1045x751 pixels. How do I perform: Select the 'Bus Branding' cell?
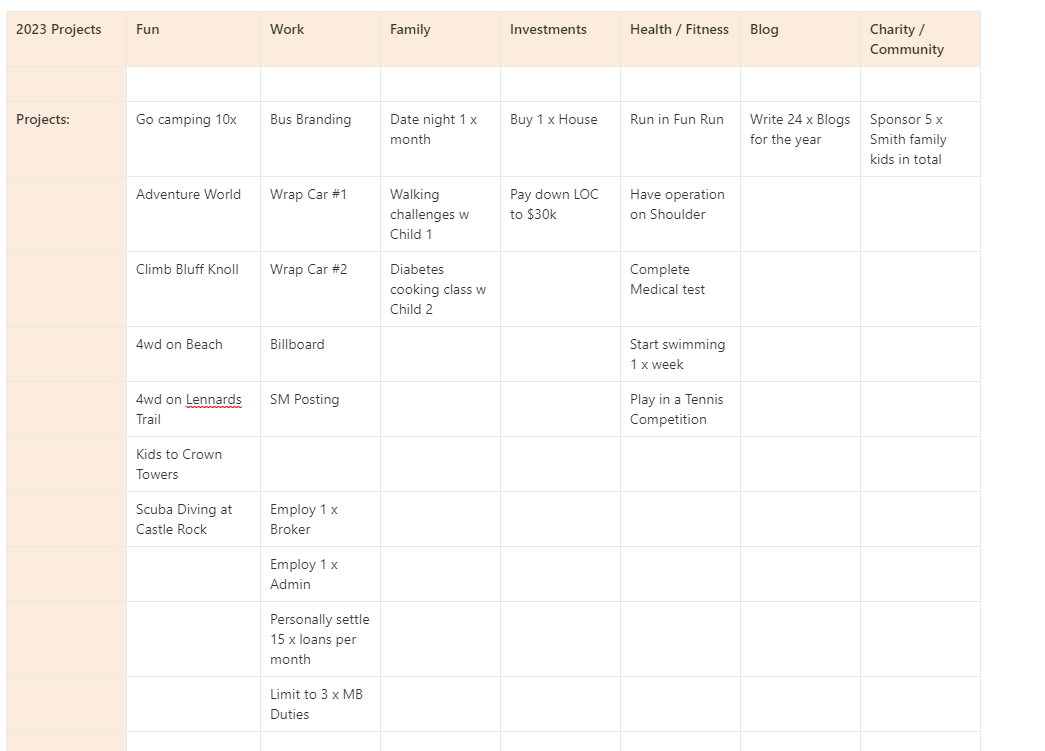pos(320,139)
